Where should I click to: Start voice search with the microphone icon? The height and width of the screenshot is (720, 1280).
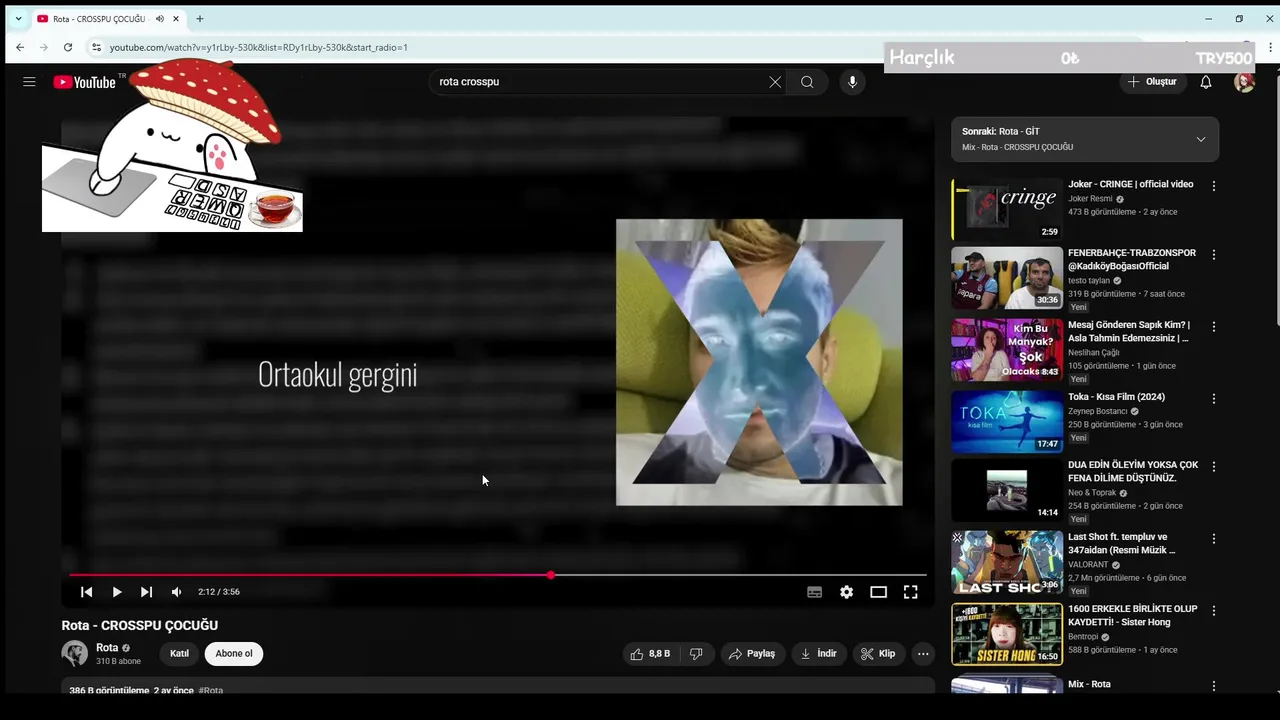coord(852,82)
